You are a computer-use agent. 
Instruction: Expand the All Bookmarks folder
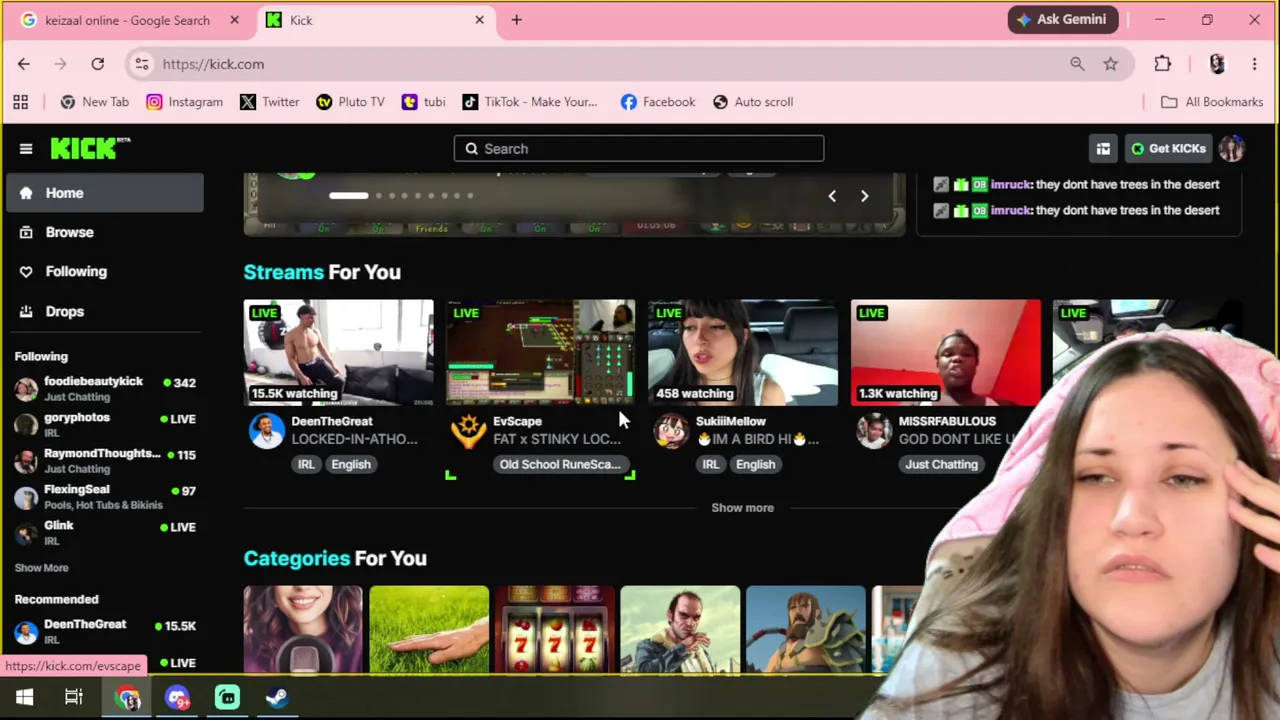pos(1212,102)
